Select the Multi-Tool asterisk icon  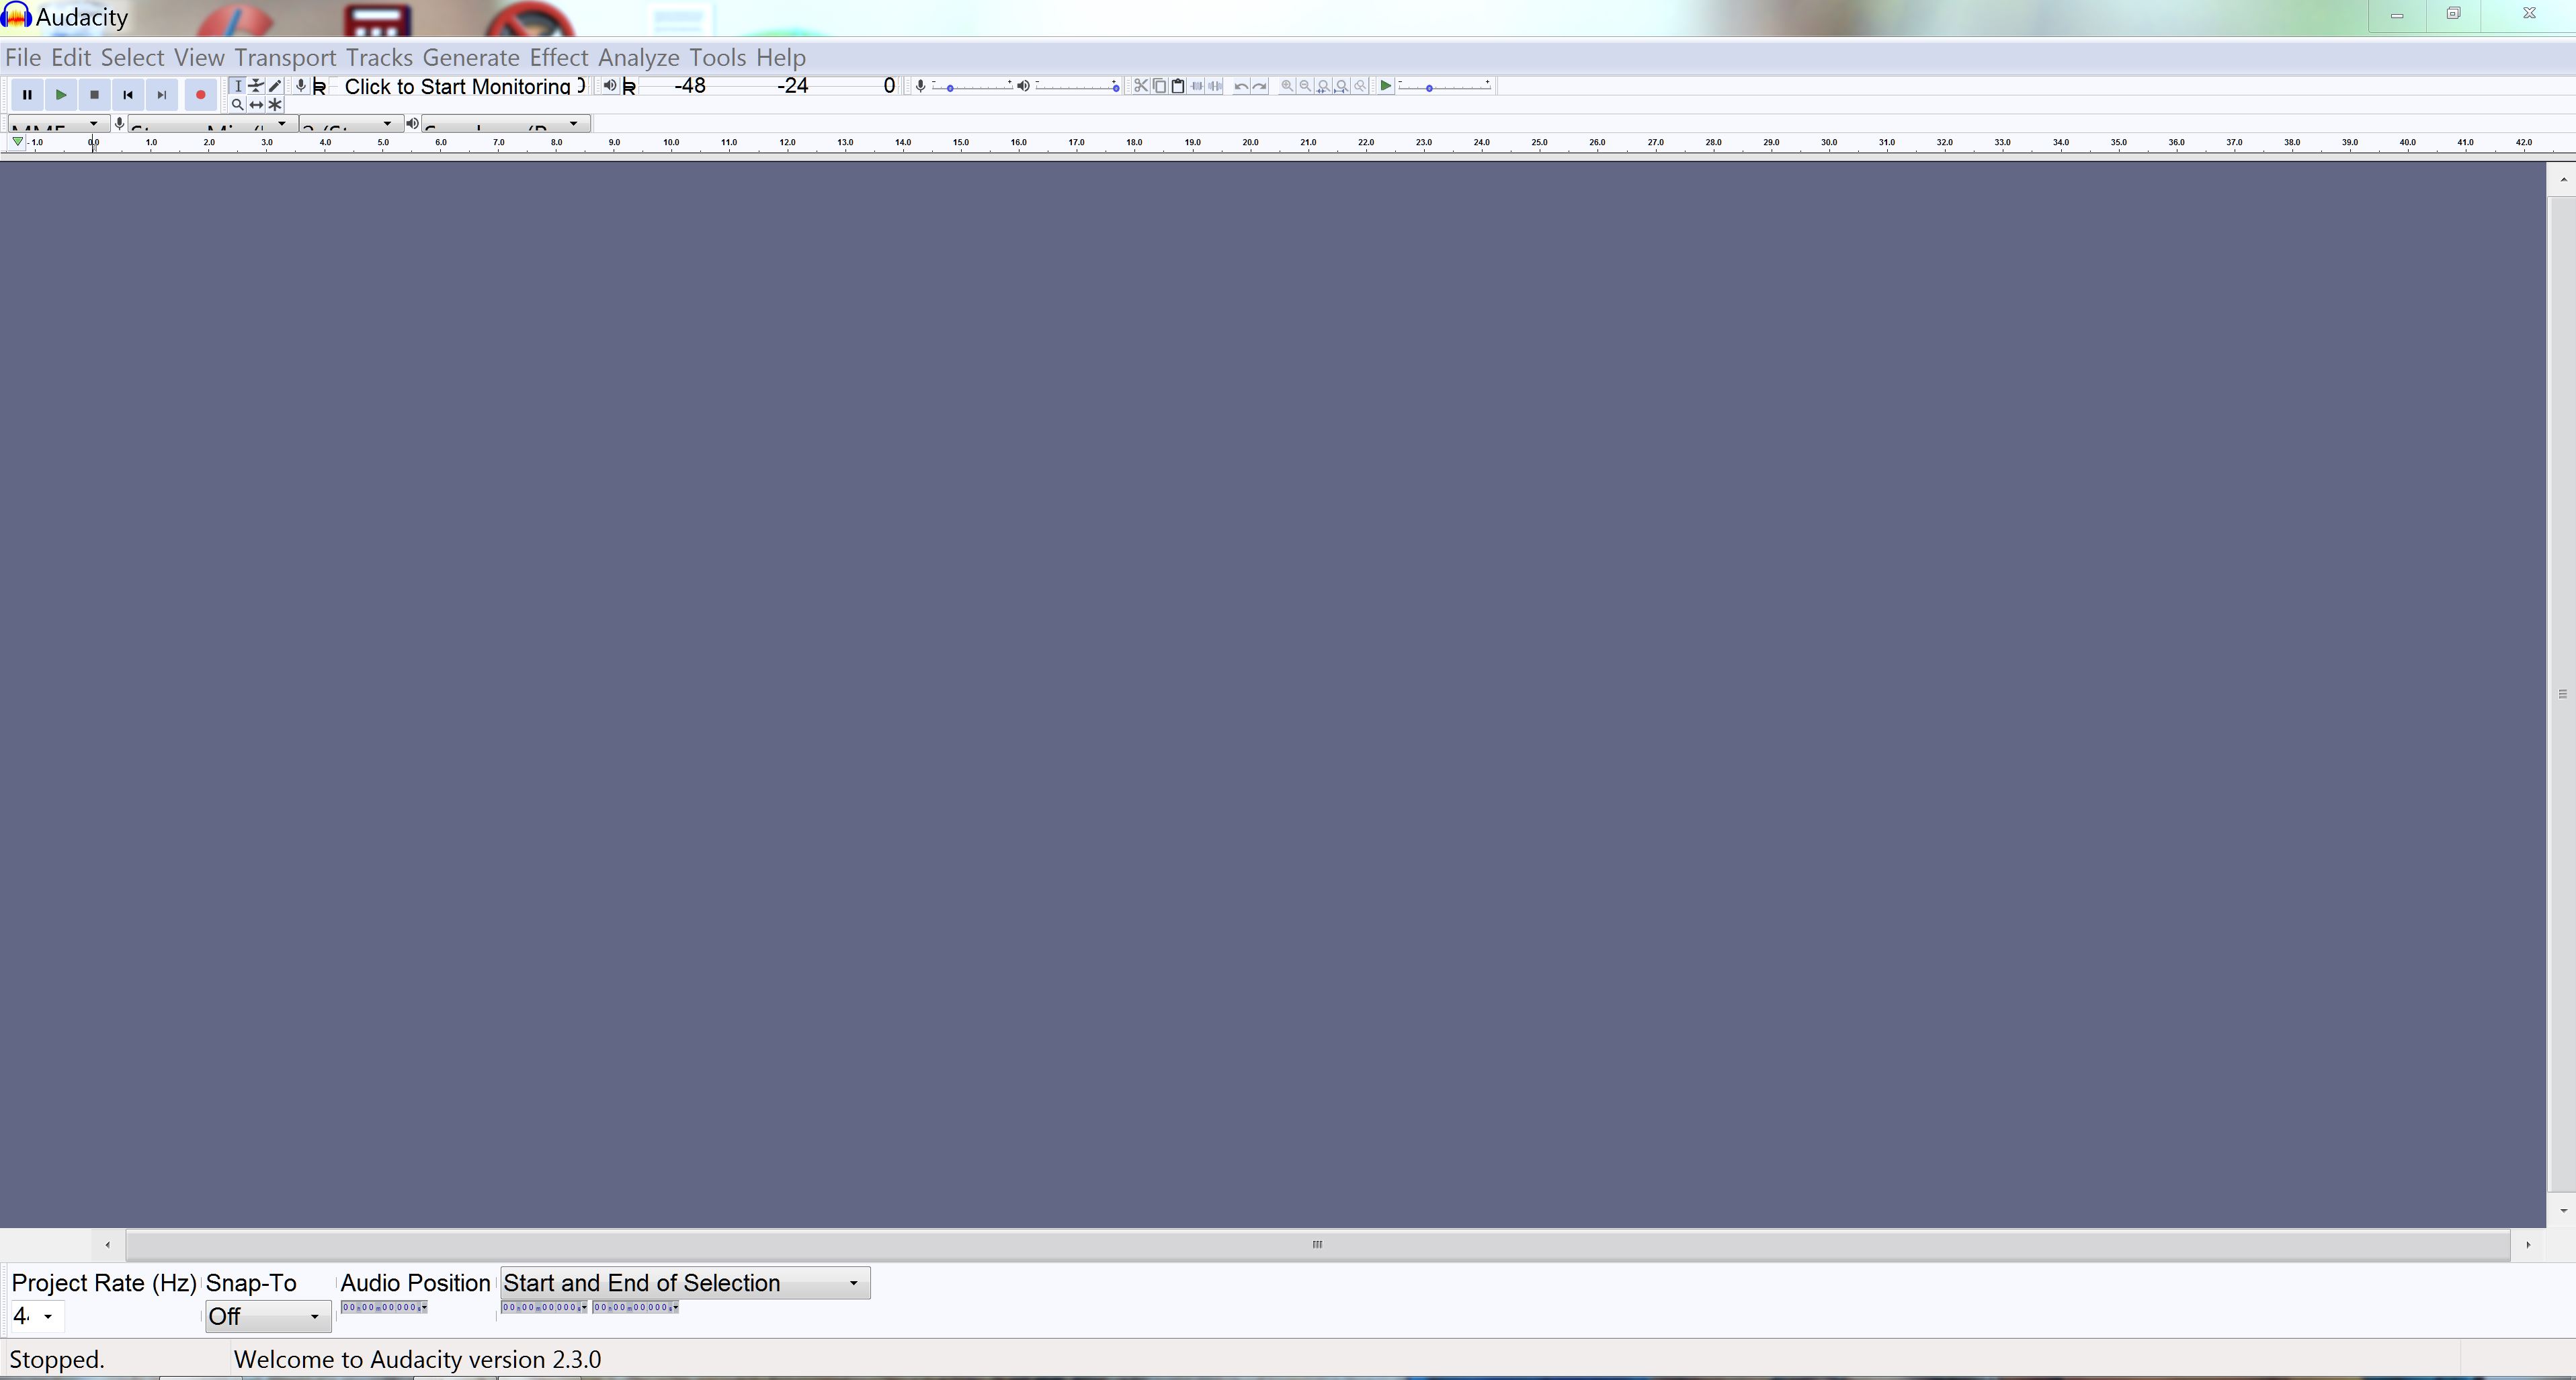point(275,104)
